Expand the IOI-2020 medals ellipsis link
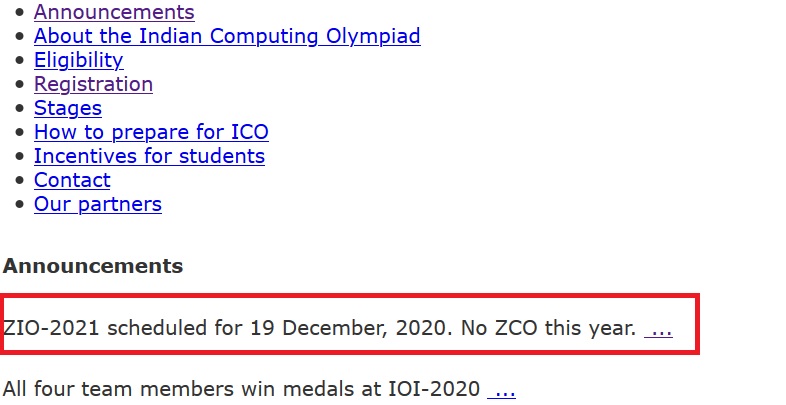 (x=501, y=389)
